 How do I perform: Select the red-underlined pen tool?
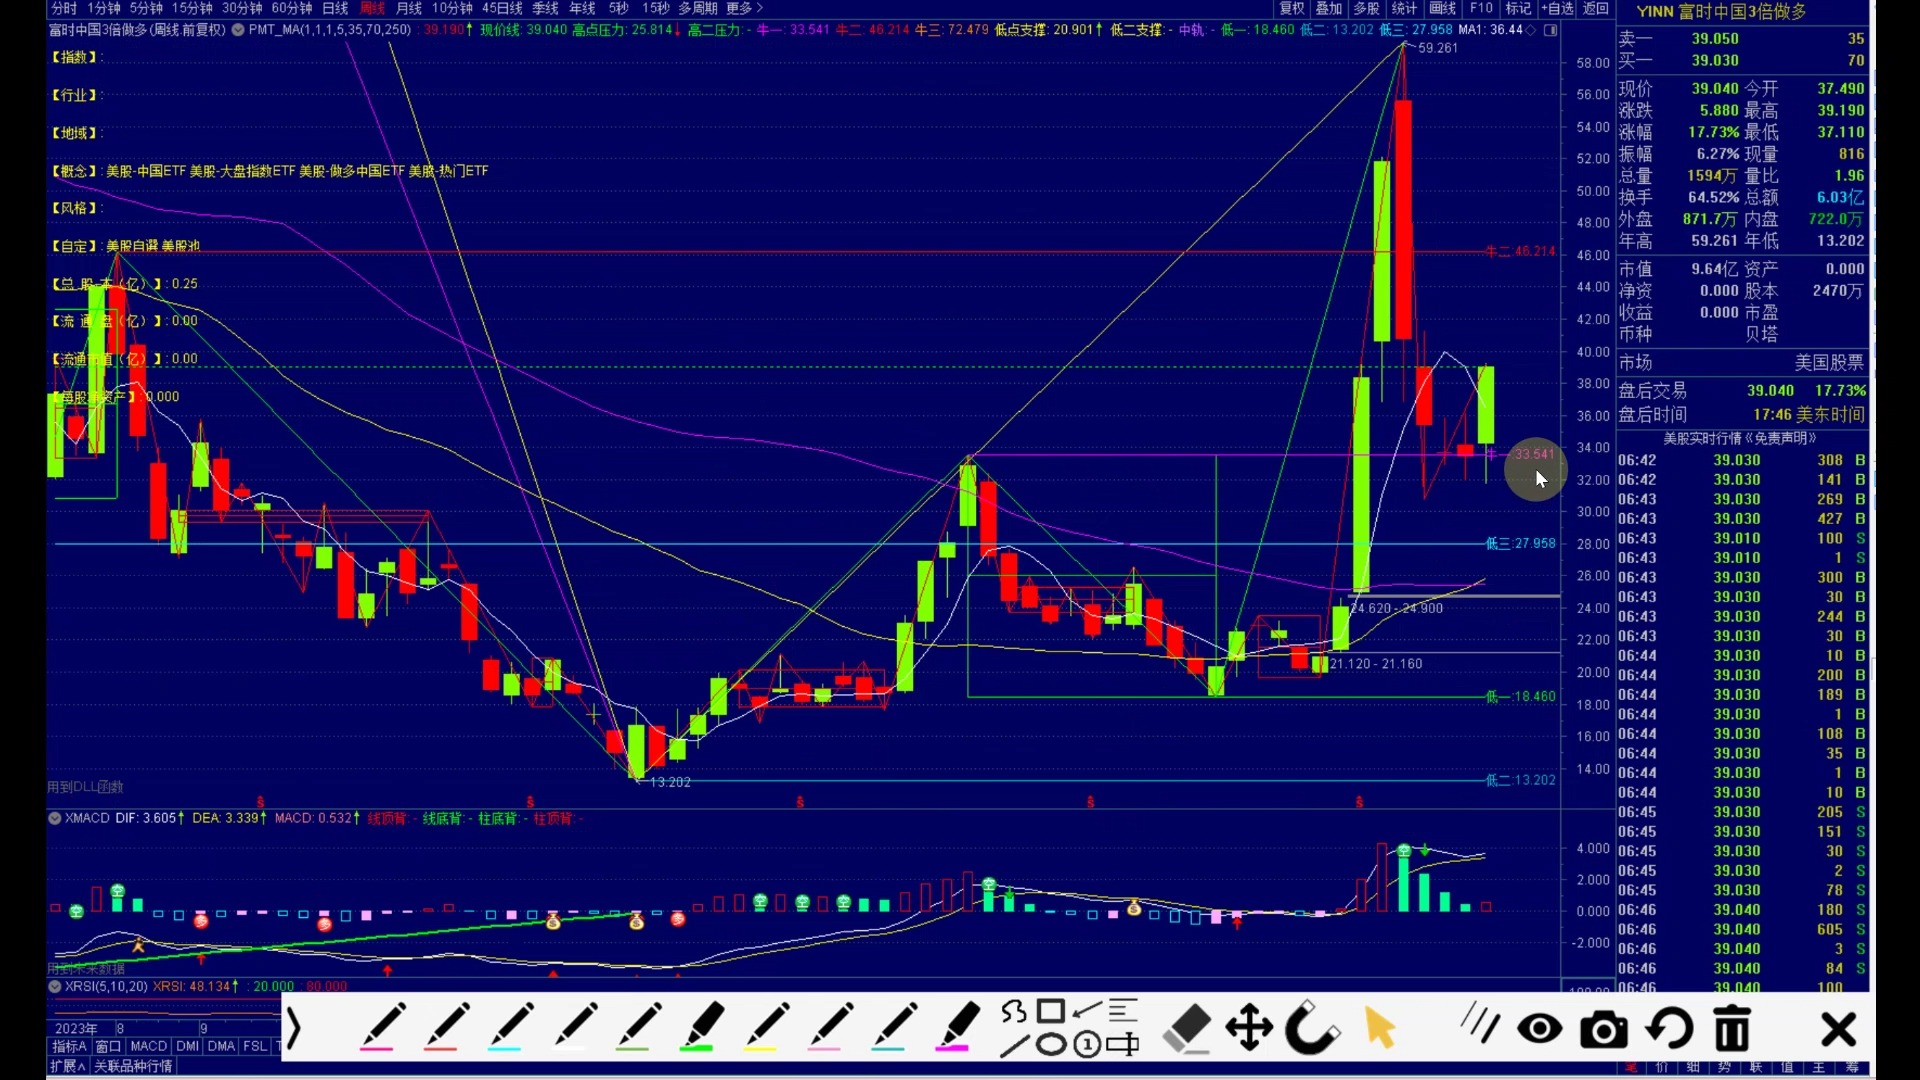tap(445, 1027)
